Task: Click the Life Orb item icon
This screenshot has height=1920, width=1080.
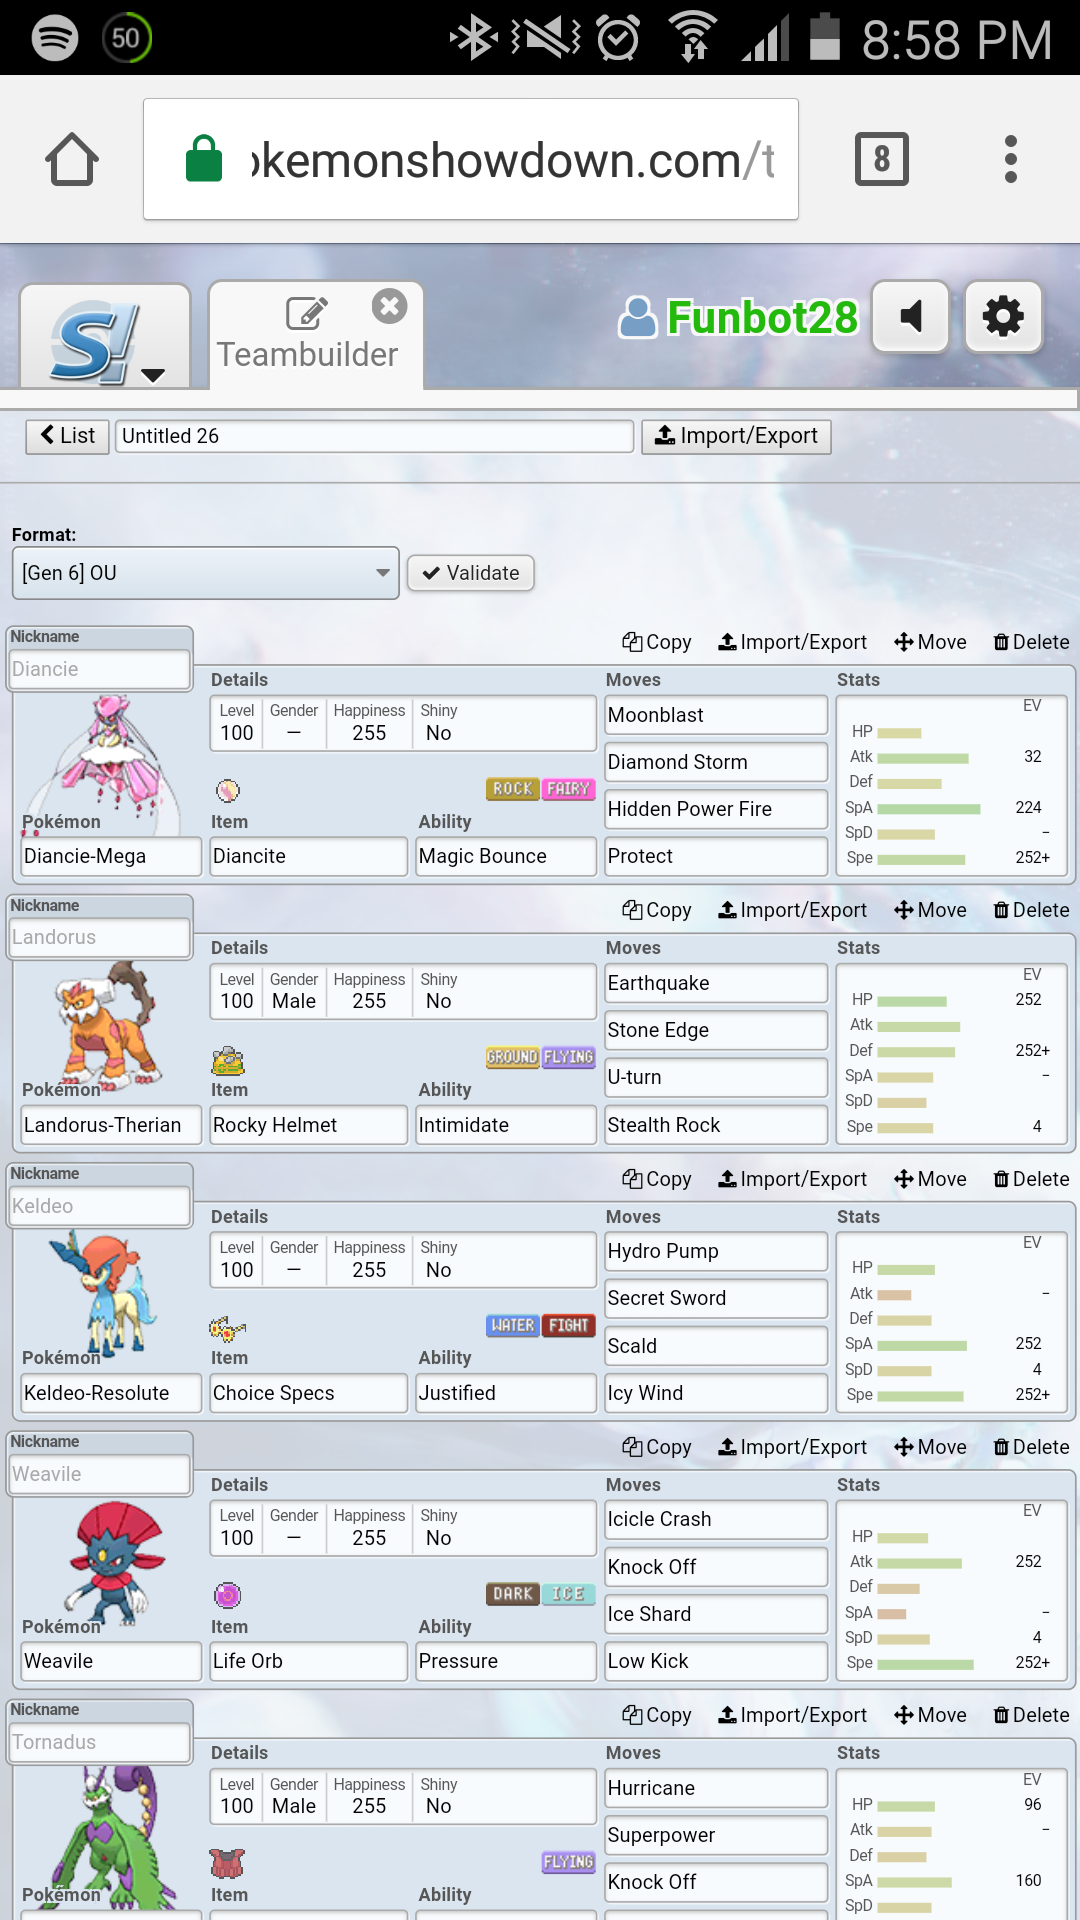Action: point(228,1595)
